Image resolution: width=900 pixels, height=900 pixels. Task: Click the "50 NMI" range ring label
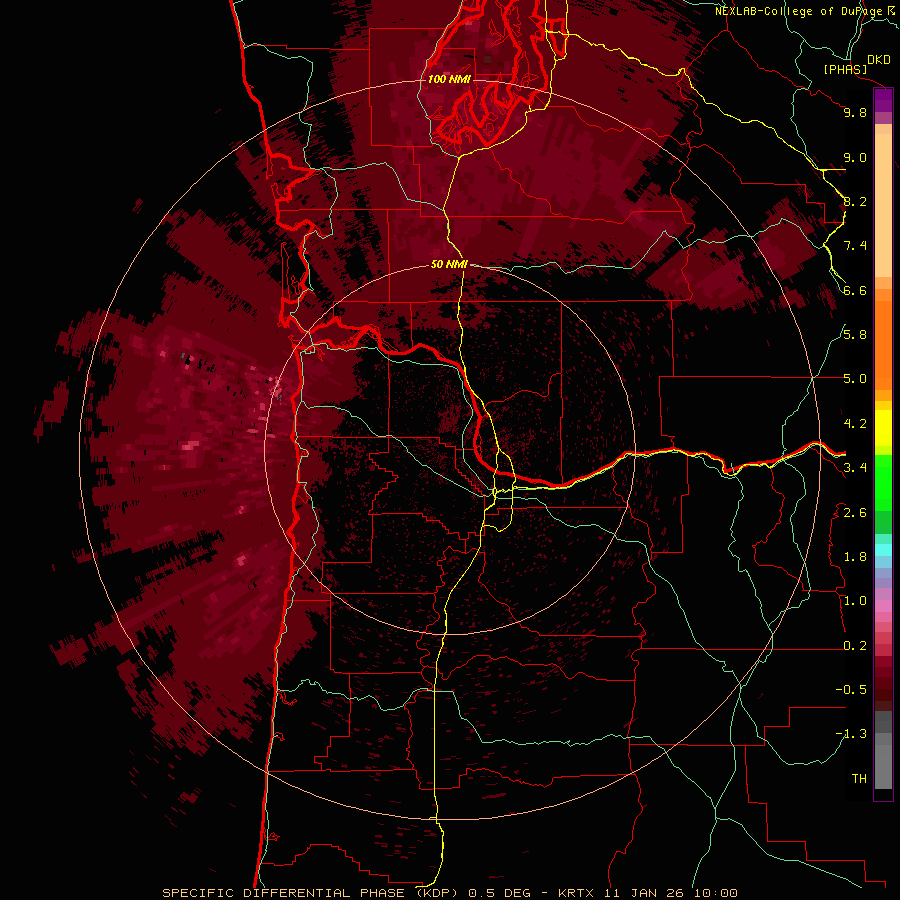pos(449,264)
